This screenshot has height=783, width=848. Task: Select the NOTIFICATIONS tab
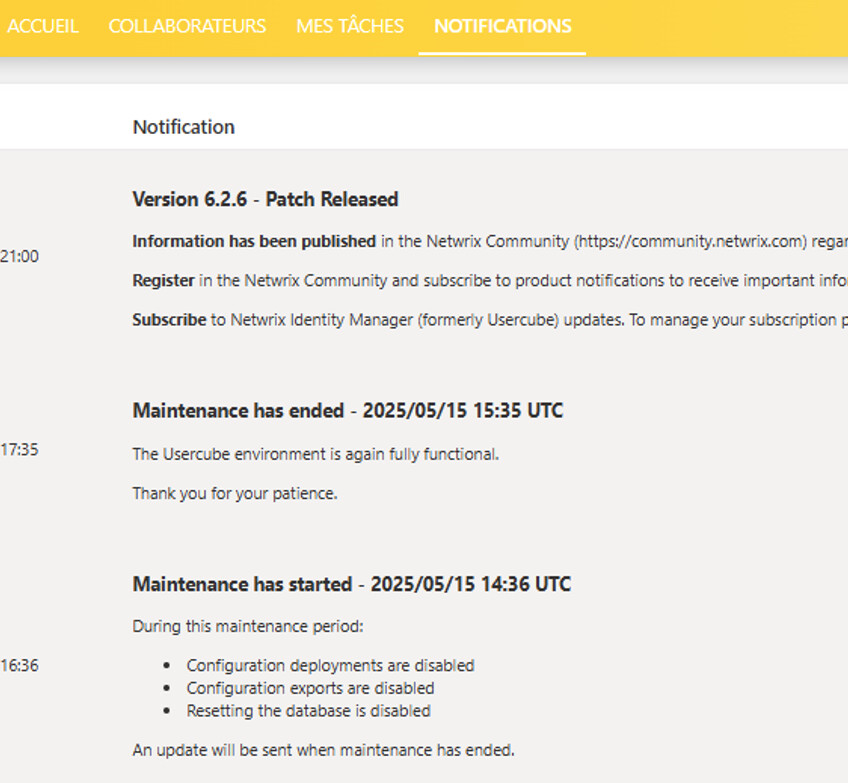tap(502, 26)
